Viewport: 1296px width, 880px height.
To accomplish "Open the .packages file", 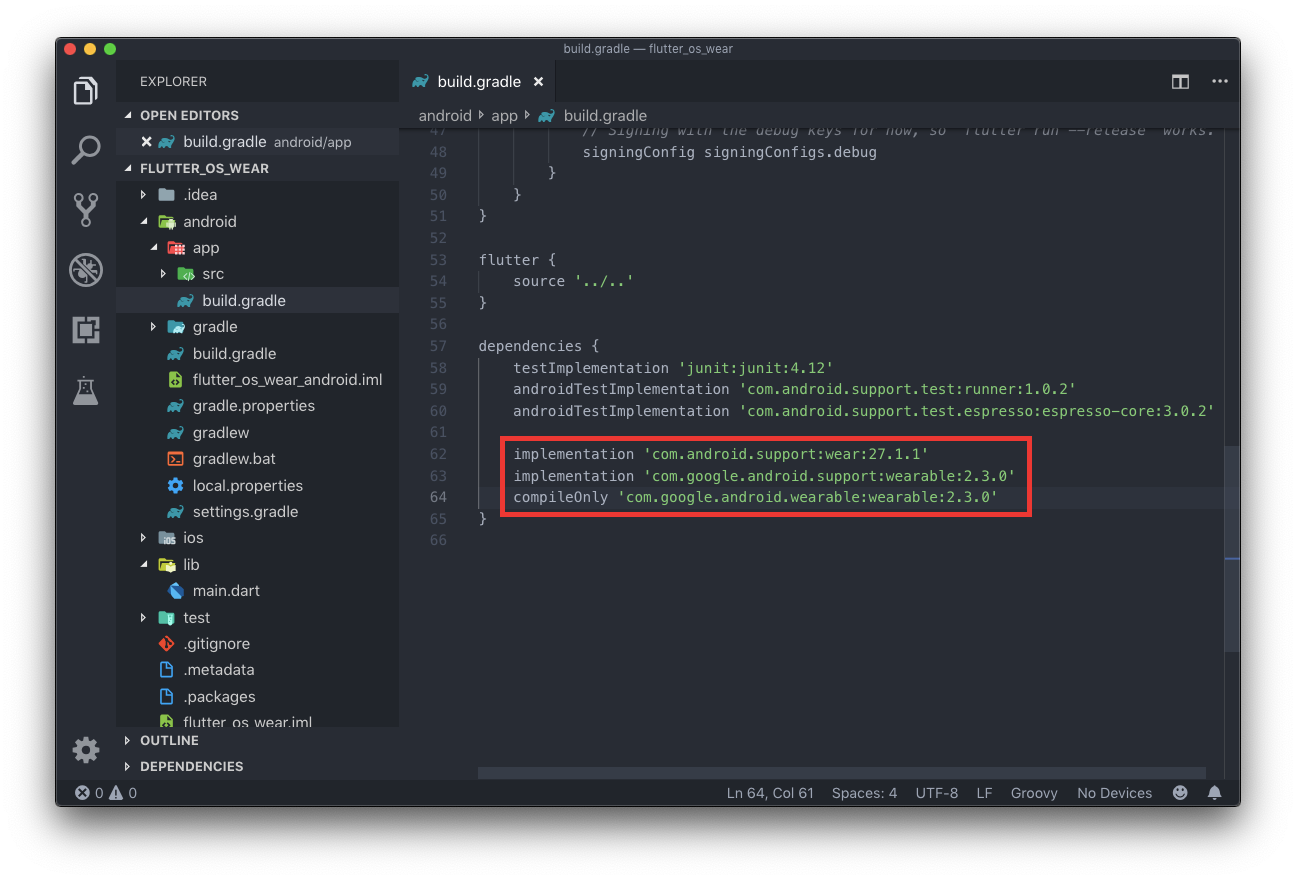I will pyautogui.click(x=257, y=697).
